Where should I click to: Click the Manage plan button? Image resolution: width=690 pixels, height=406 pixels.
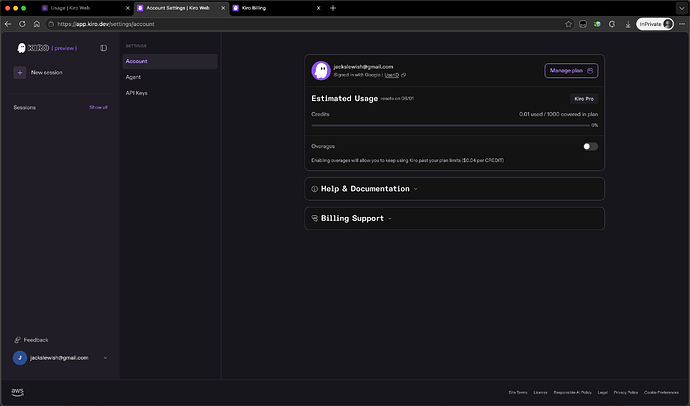point(571,71)
